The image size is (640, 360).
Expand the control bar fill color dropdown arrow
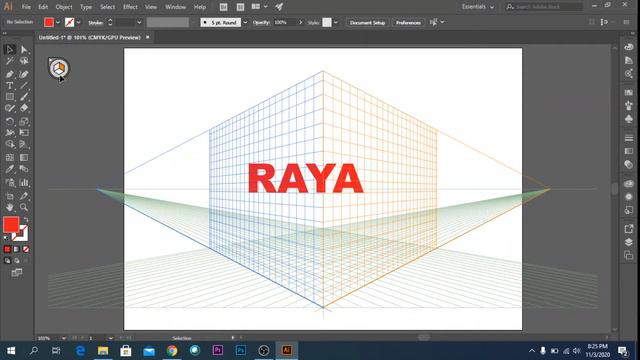point(58,22)
